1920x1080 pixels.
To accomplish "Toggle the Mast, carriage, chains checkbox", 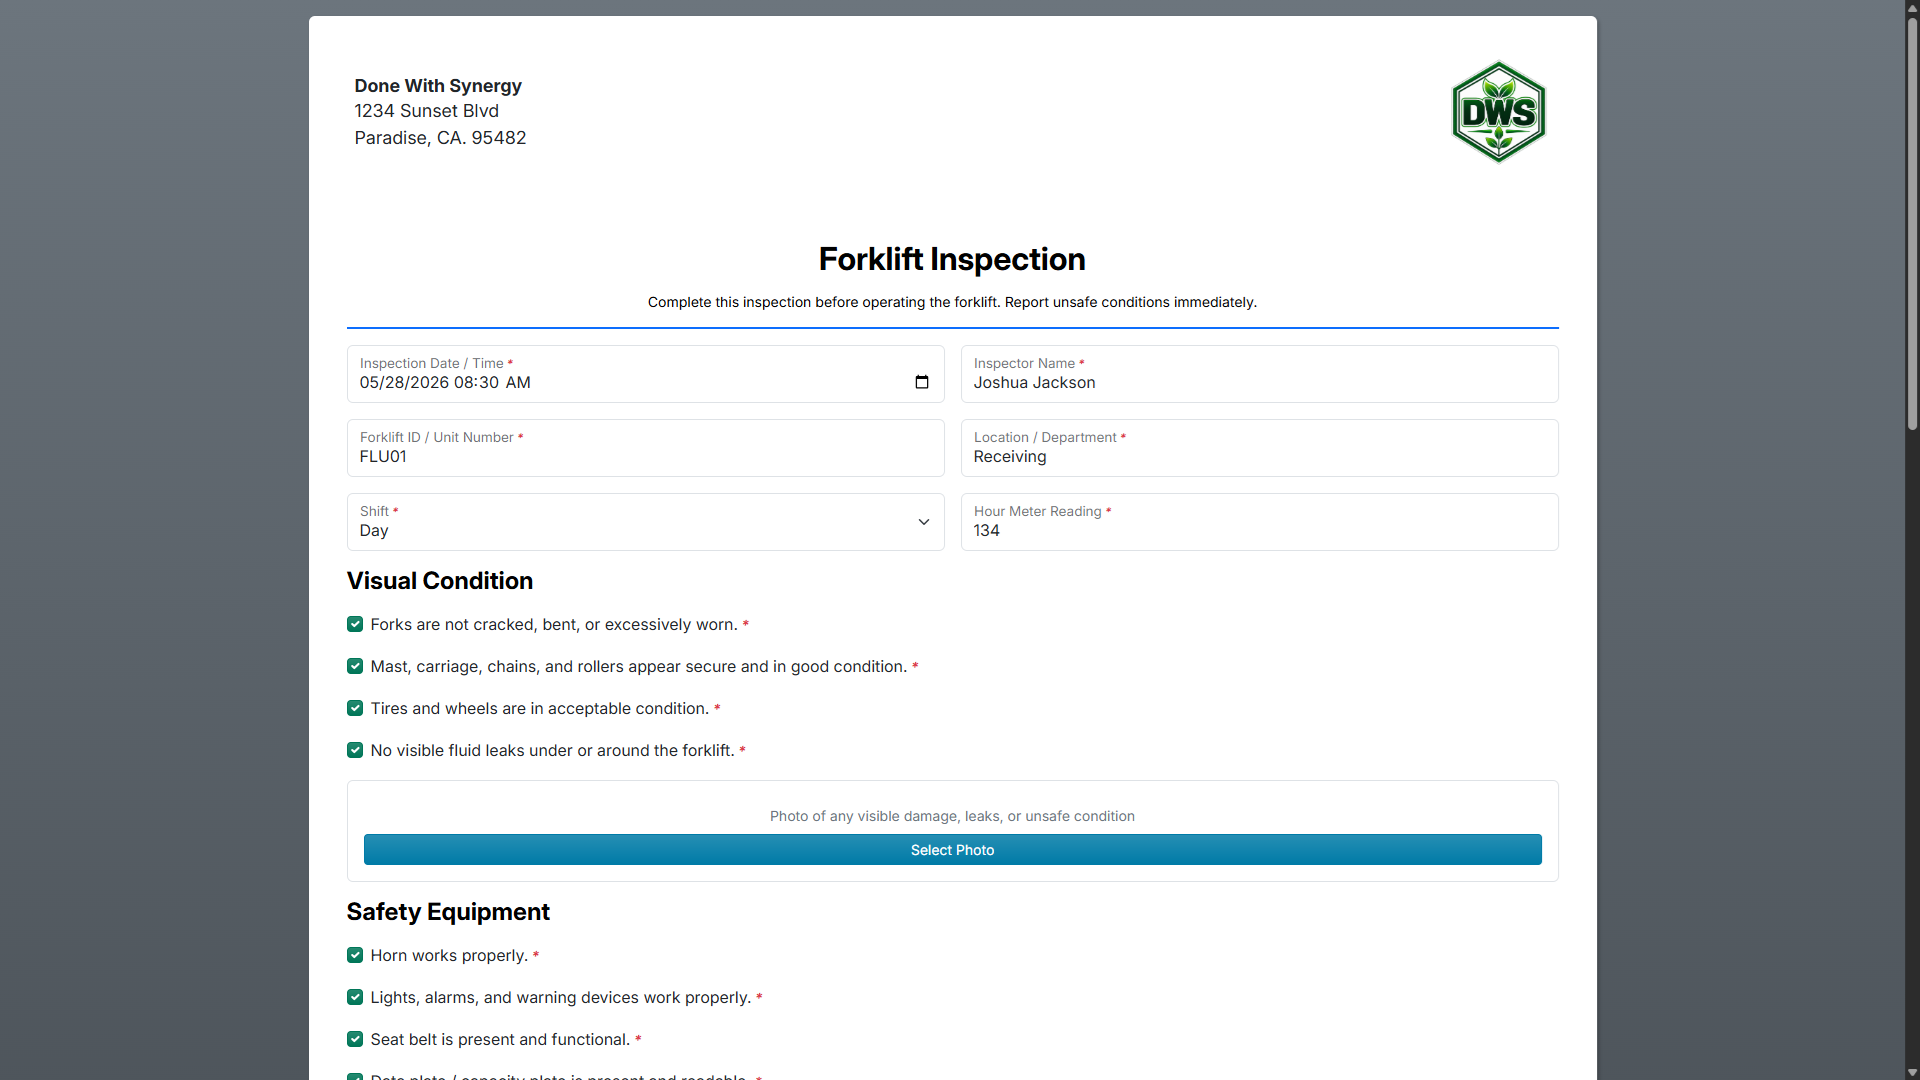I will pos(355,666).
